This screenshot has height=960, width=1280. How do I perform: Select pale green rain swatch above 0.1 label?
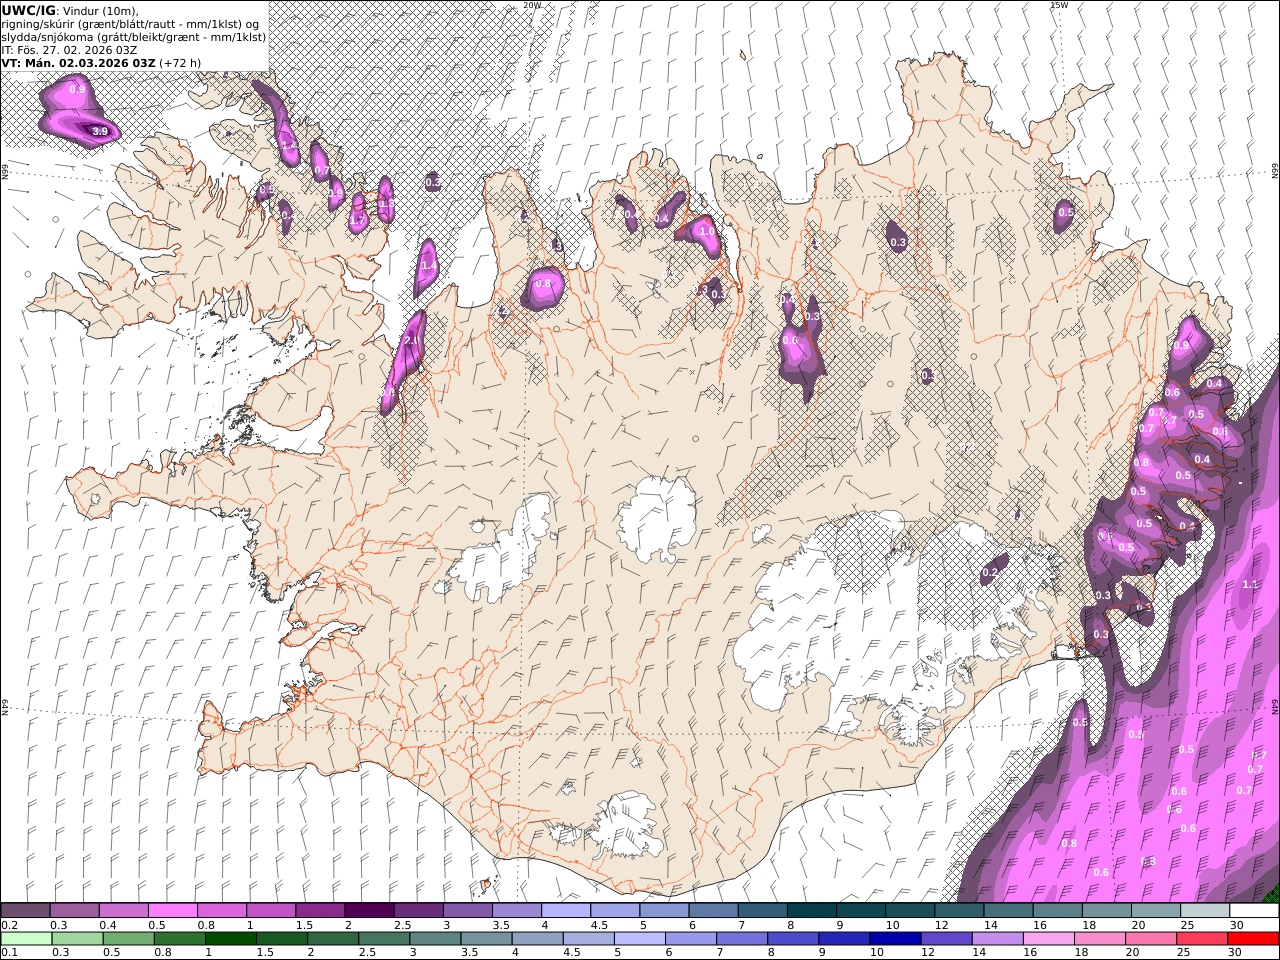[x=25, y=939]
